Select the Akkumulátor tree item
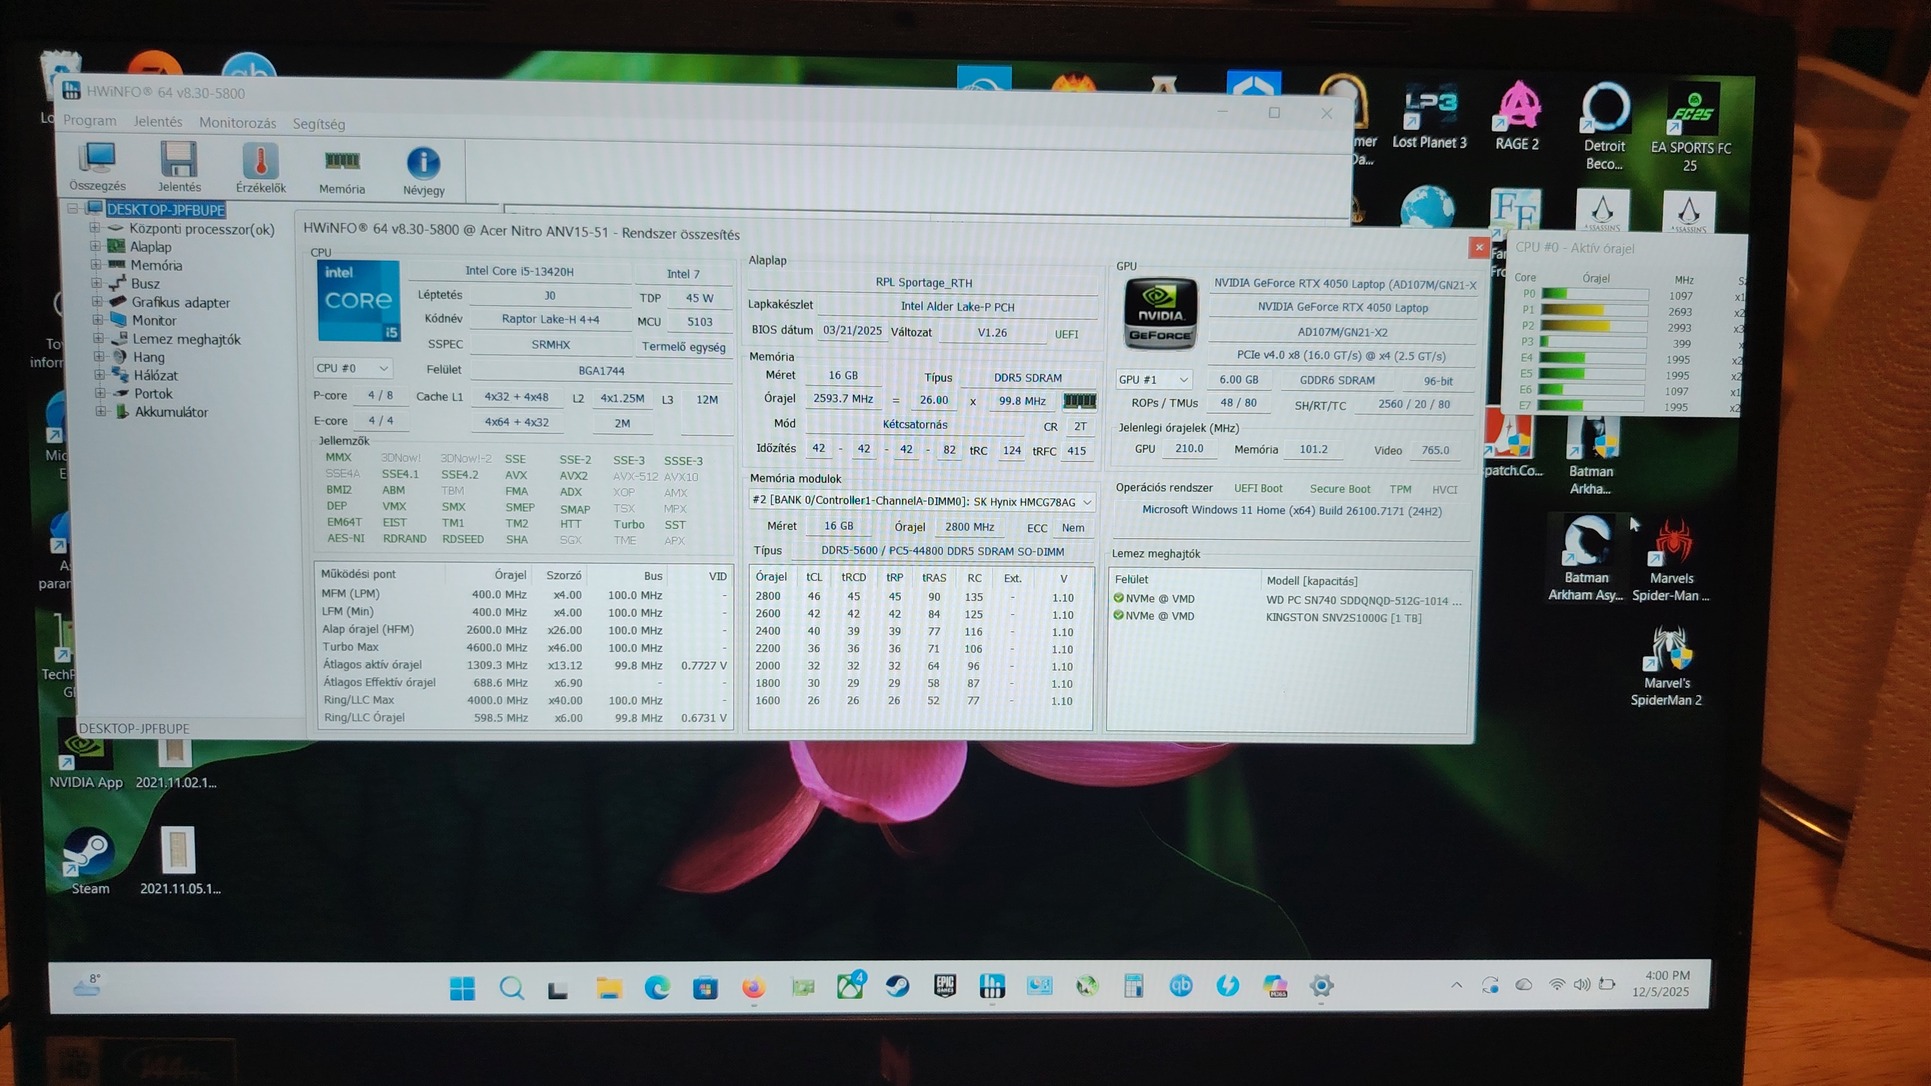The width and height of the screenshot is (1931, 1086). [x=170, y=412]
